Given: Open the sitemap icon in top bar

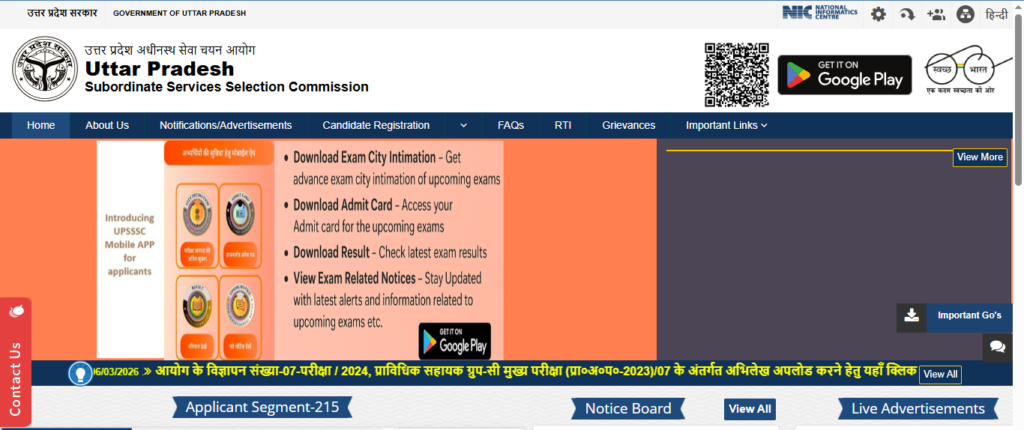Looking at the screenshot, I should [x=965, y=14].
